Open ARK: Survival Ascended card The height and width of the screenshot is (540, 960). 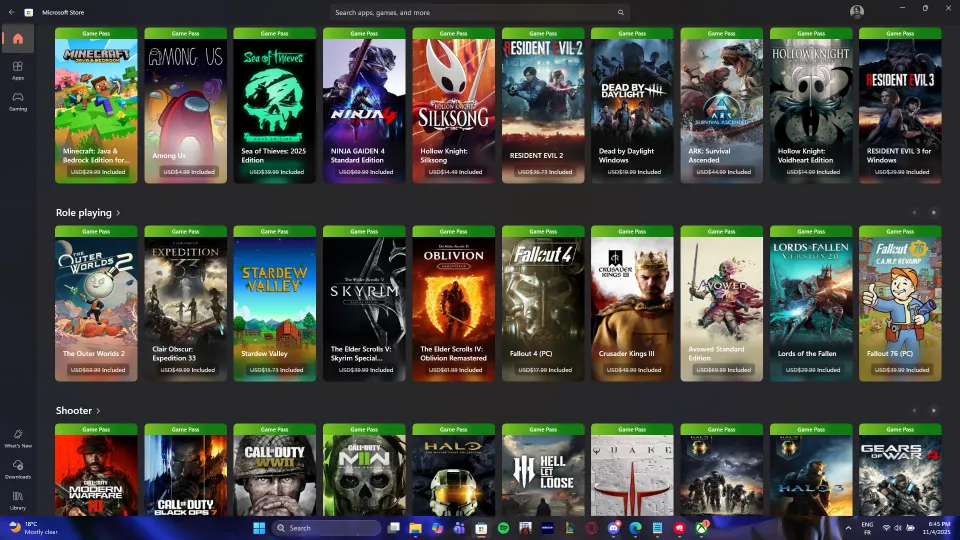click(x=721, y=105)
